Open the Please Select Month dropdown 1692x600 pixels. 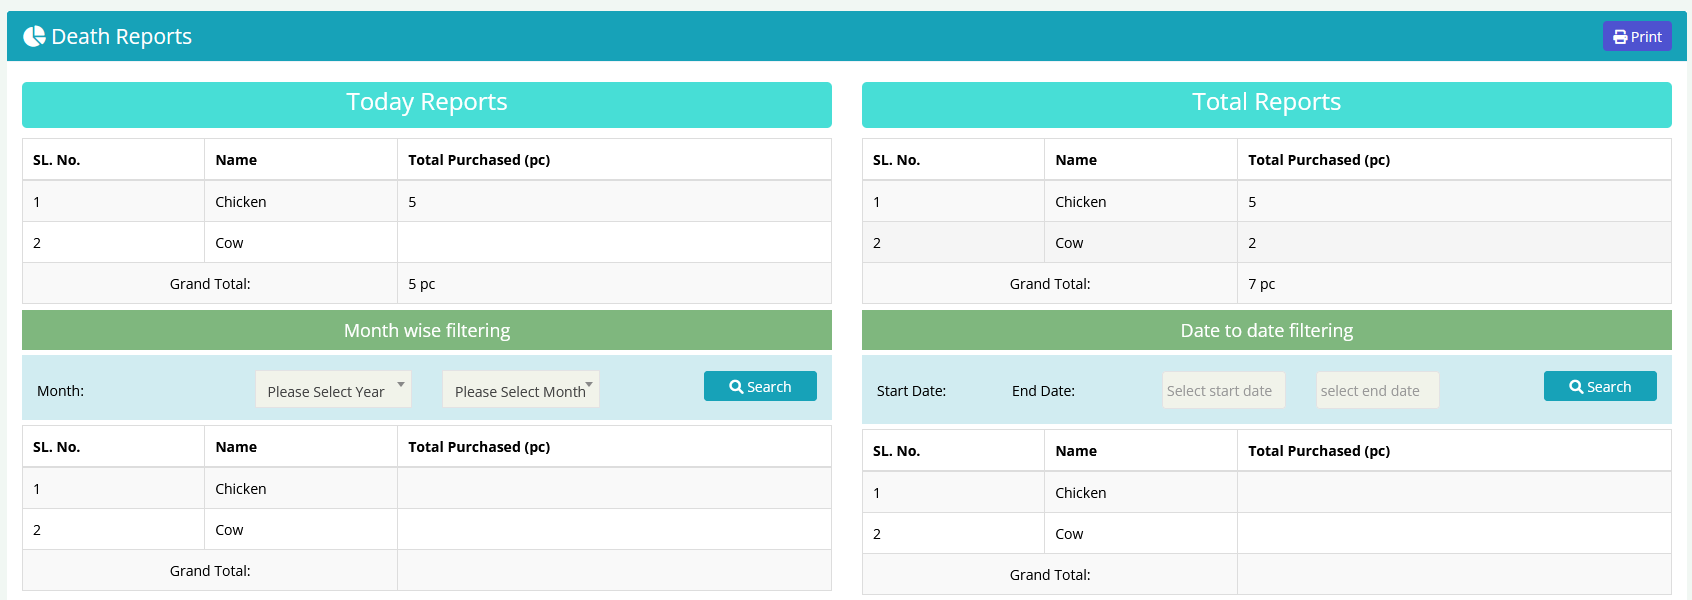click(x=520, y=390)
